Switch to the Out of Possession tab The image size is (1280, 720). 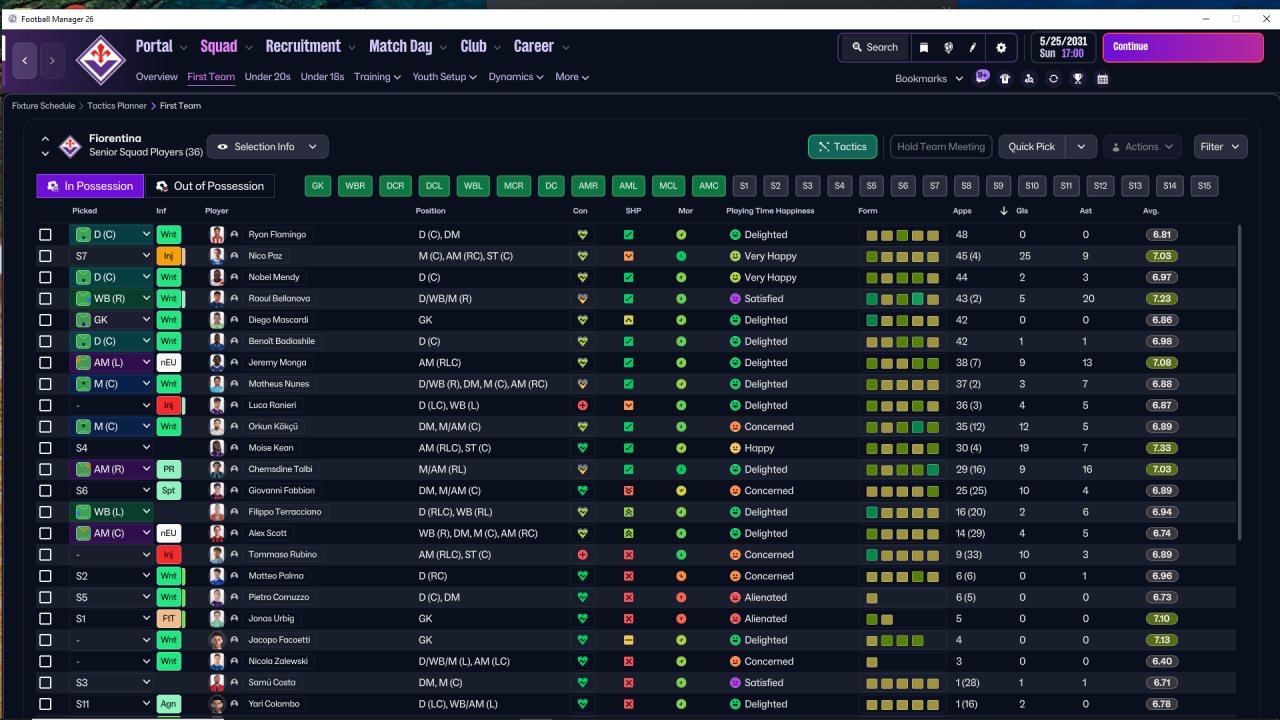pos(210,186)
